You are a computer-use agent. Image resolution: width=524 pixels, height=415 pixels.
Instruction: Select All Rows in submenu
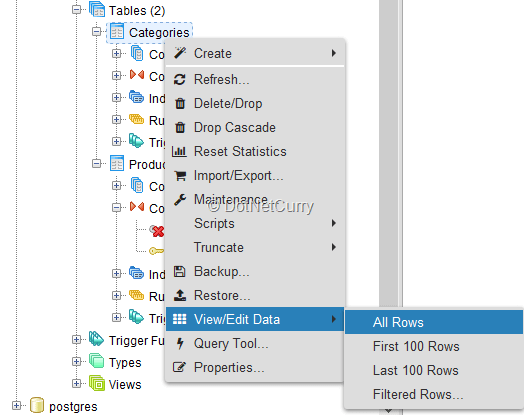(x=434, y=322)
